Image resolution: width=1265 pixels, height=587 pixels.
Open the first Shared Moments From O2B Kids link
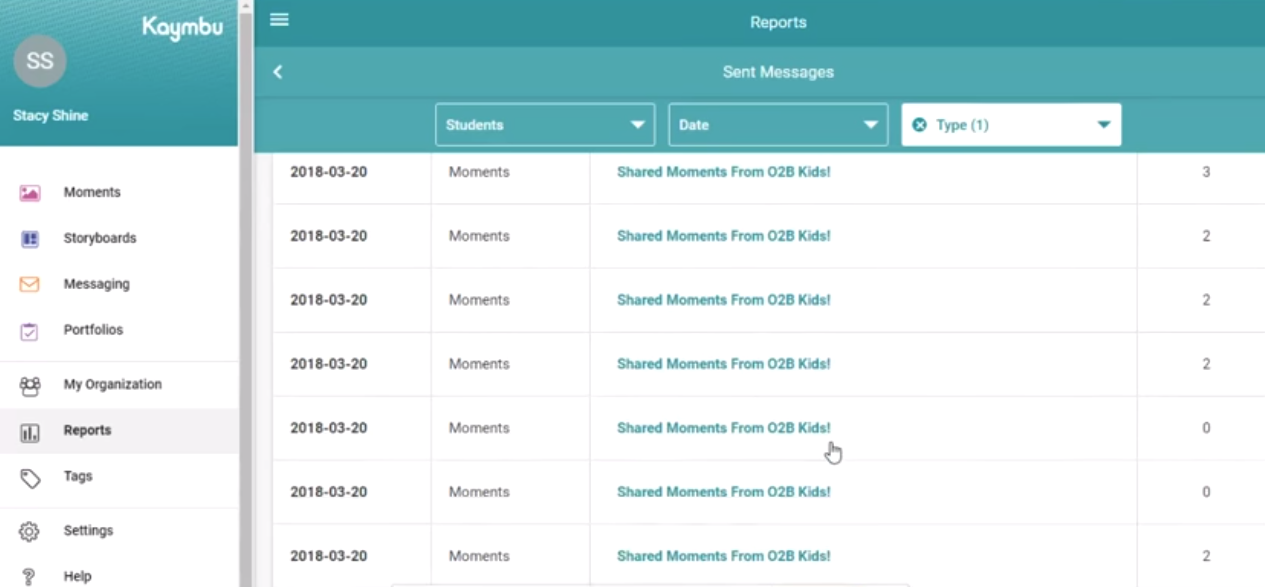[x=723, y=172]
